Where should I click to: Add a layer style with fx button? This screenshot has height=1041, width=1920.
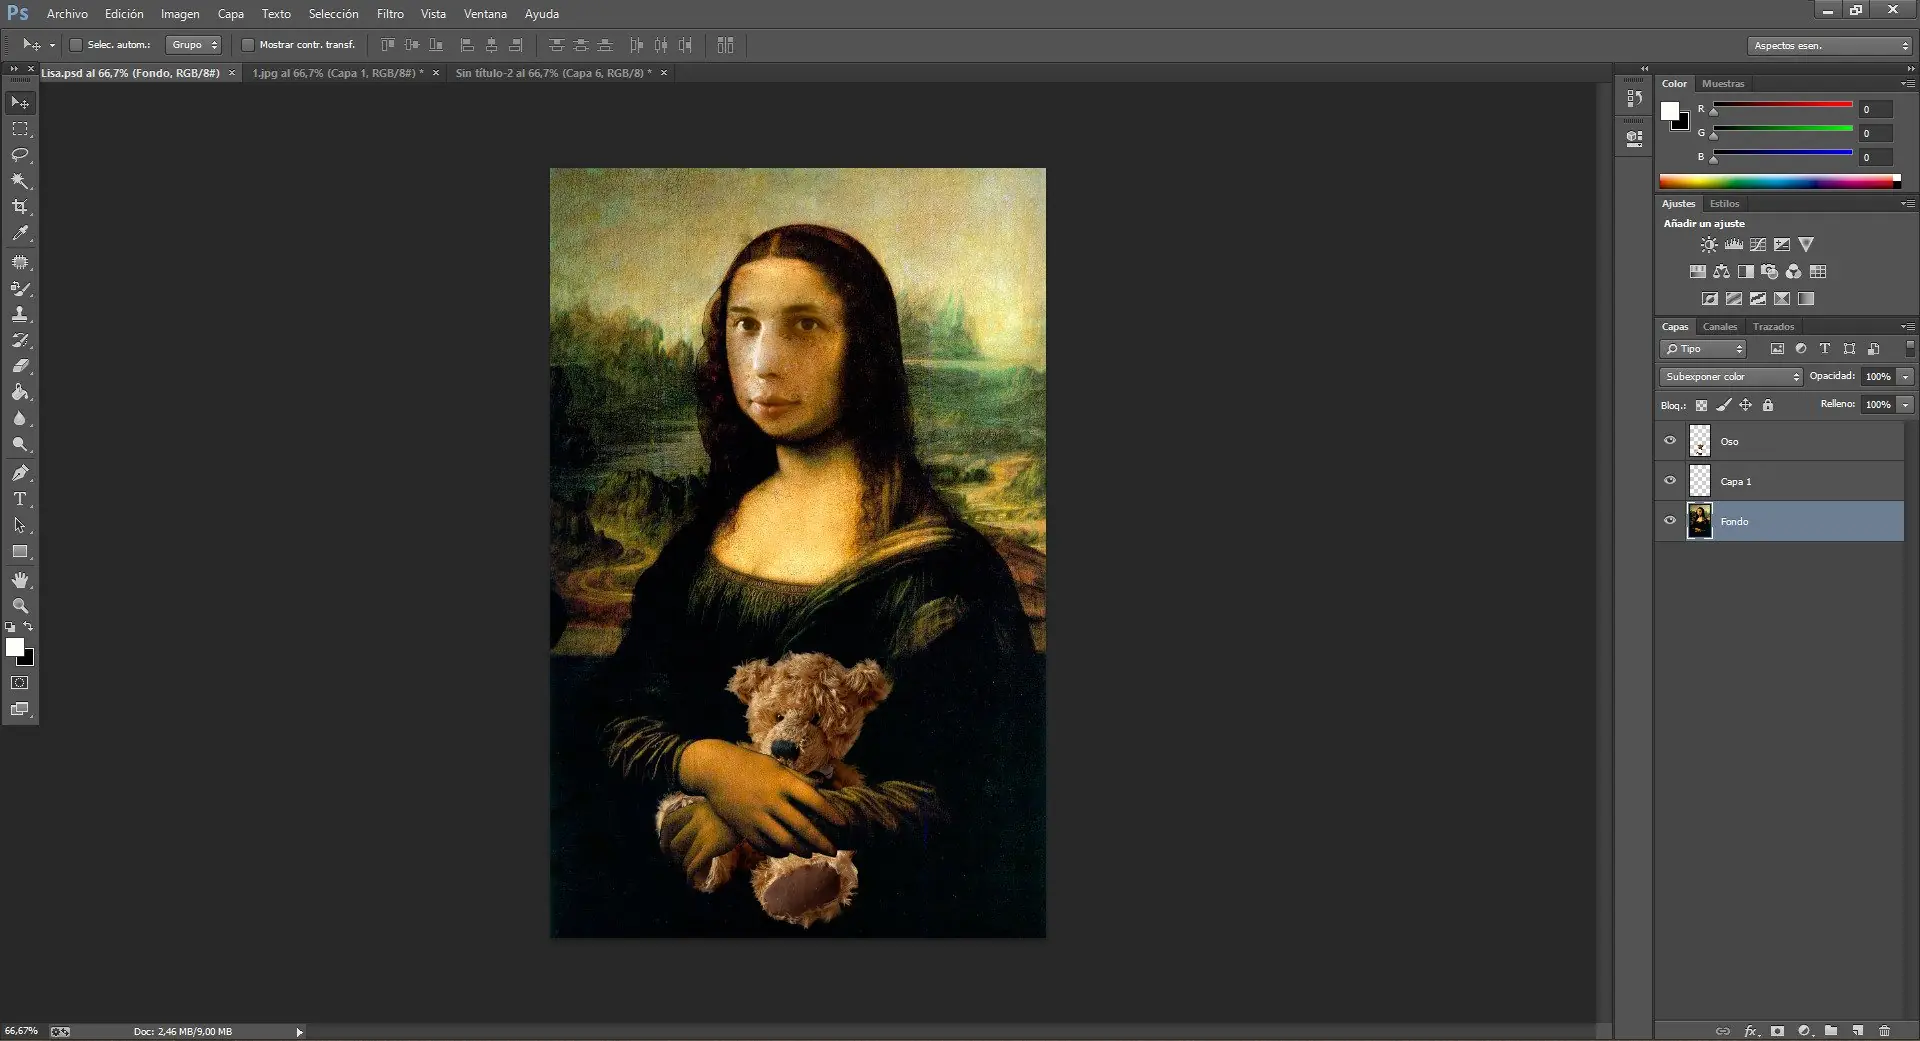coord(1750,1030)
